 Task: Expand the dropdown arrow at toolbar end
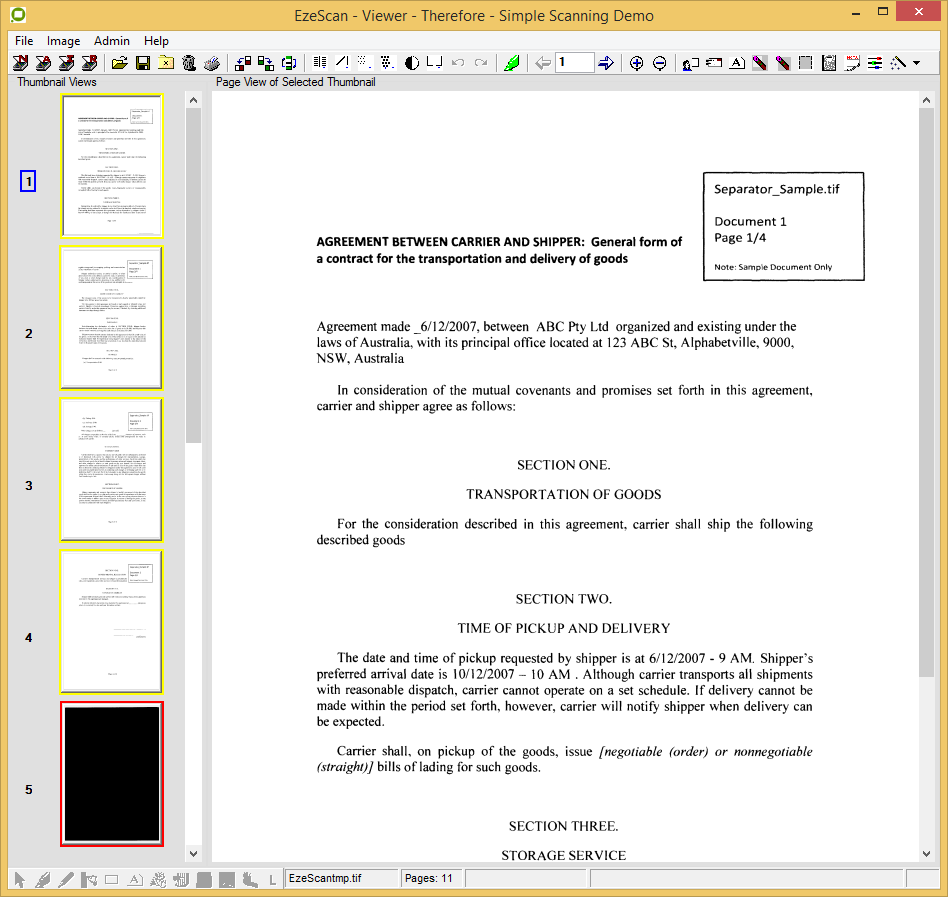coord(917,63)
